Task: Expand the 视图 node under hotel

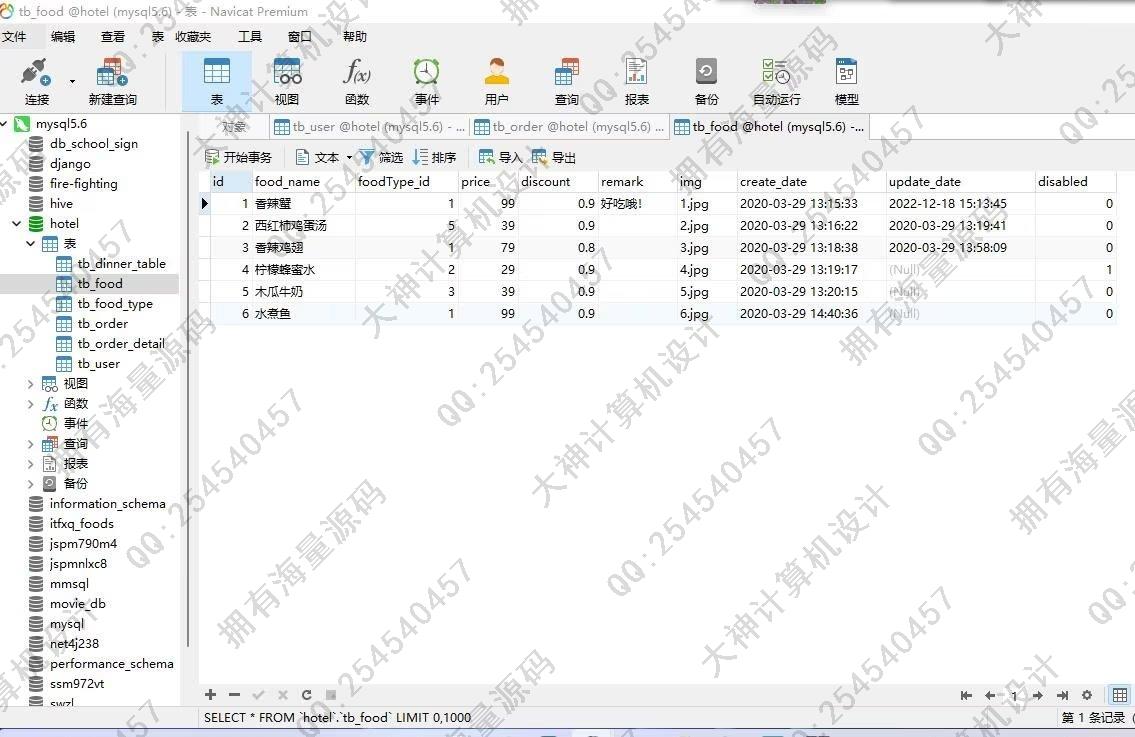Action: tap(31, 384)
